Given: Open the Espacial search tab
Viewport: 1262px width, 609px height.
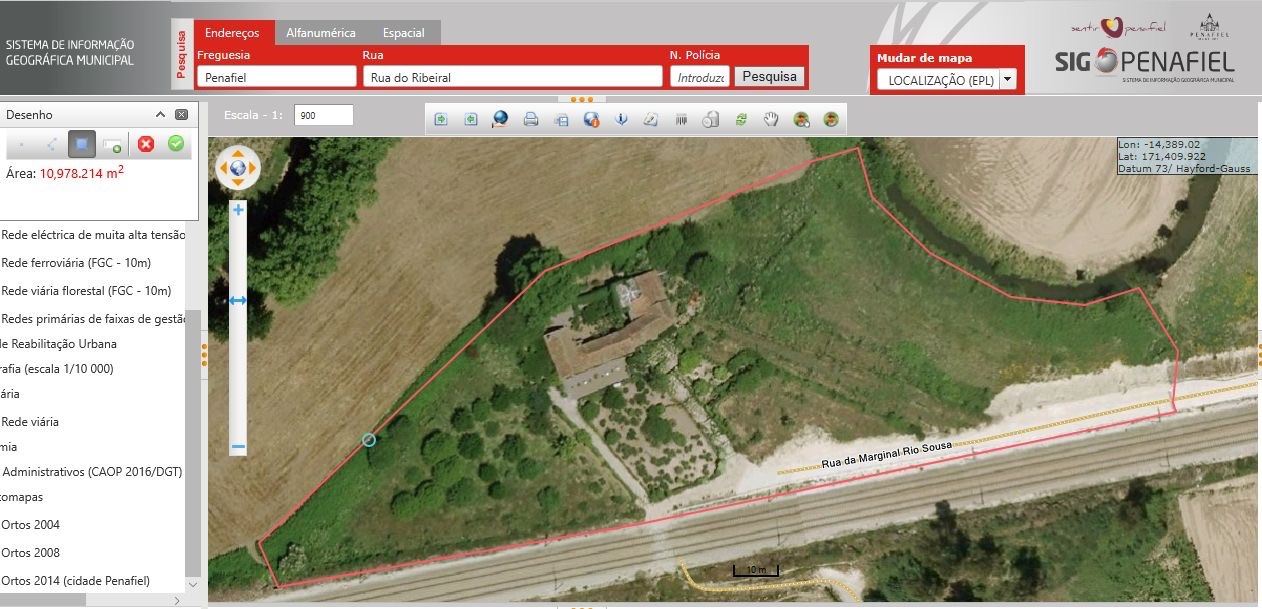Looking at the screenshot, I should coord(403,33).
